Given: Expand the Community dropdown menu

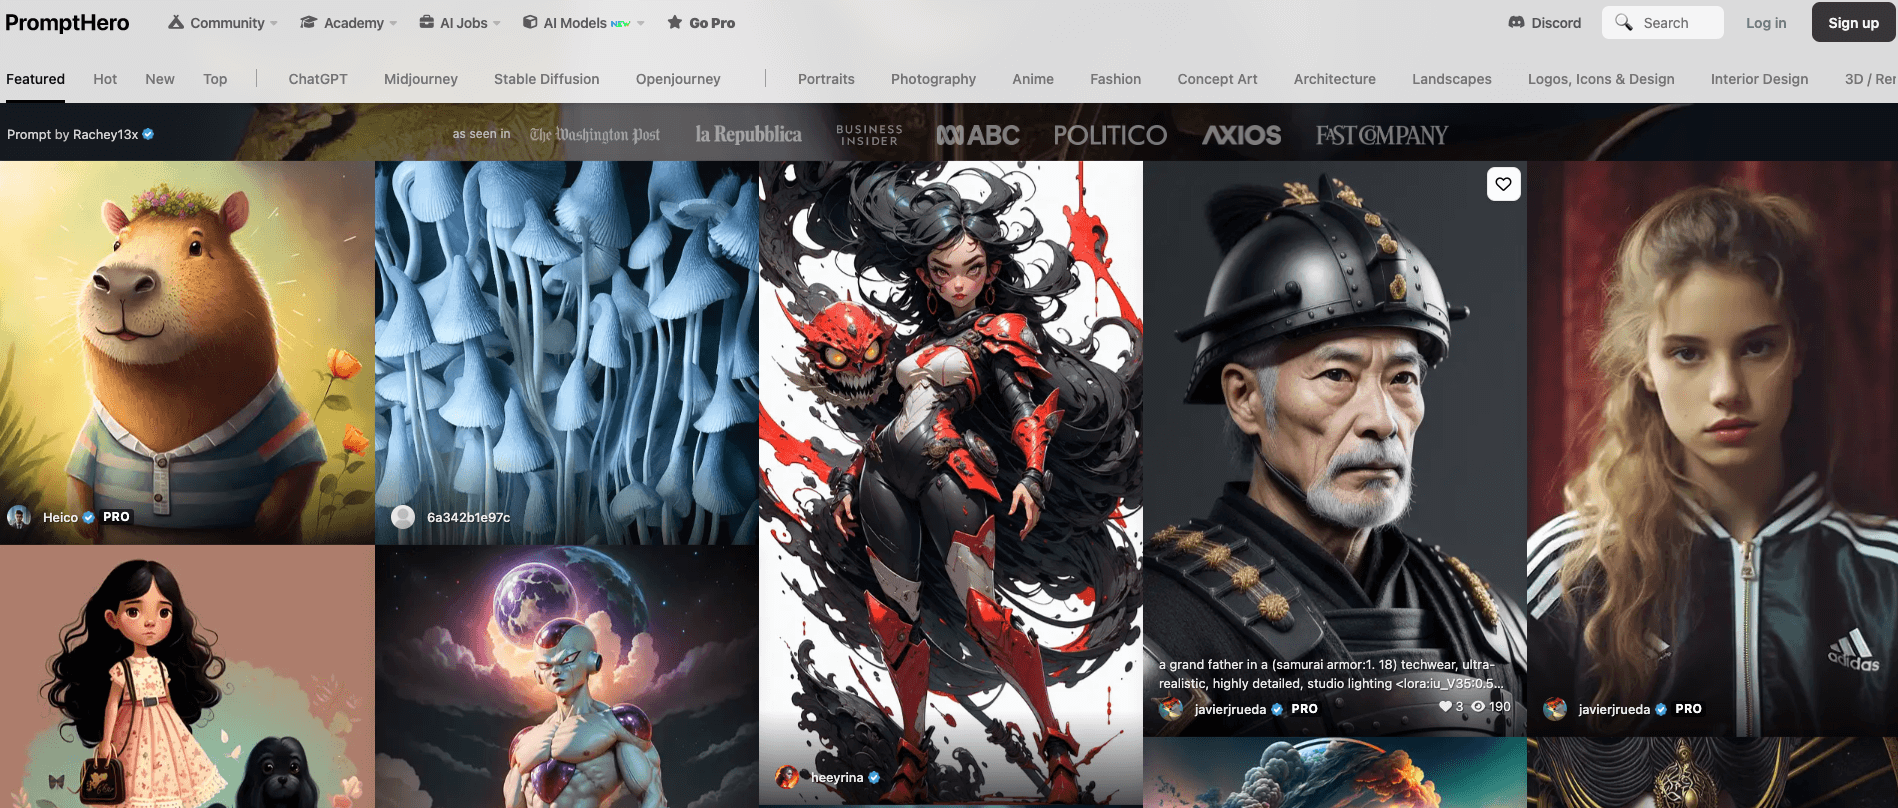Looking at the screenshot, I should (222, 23).
